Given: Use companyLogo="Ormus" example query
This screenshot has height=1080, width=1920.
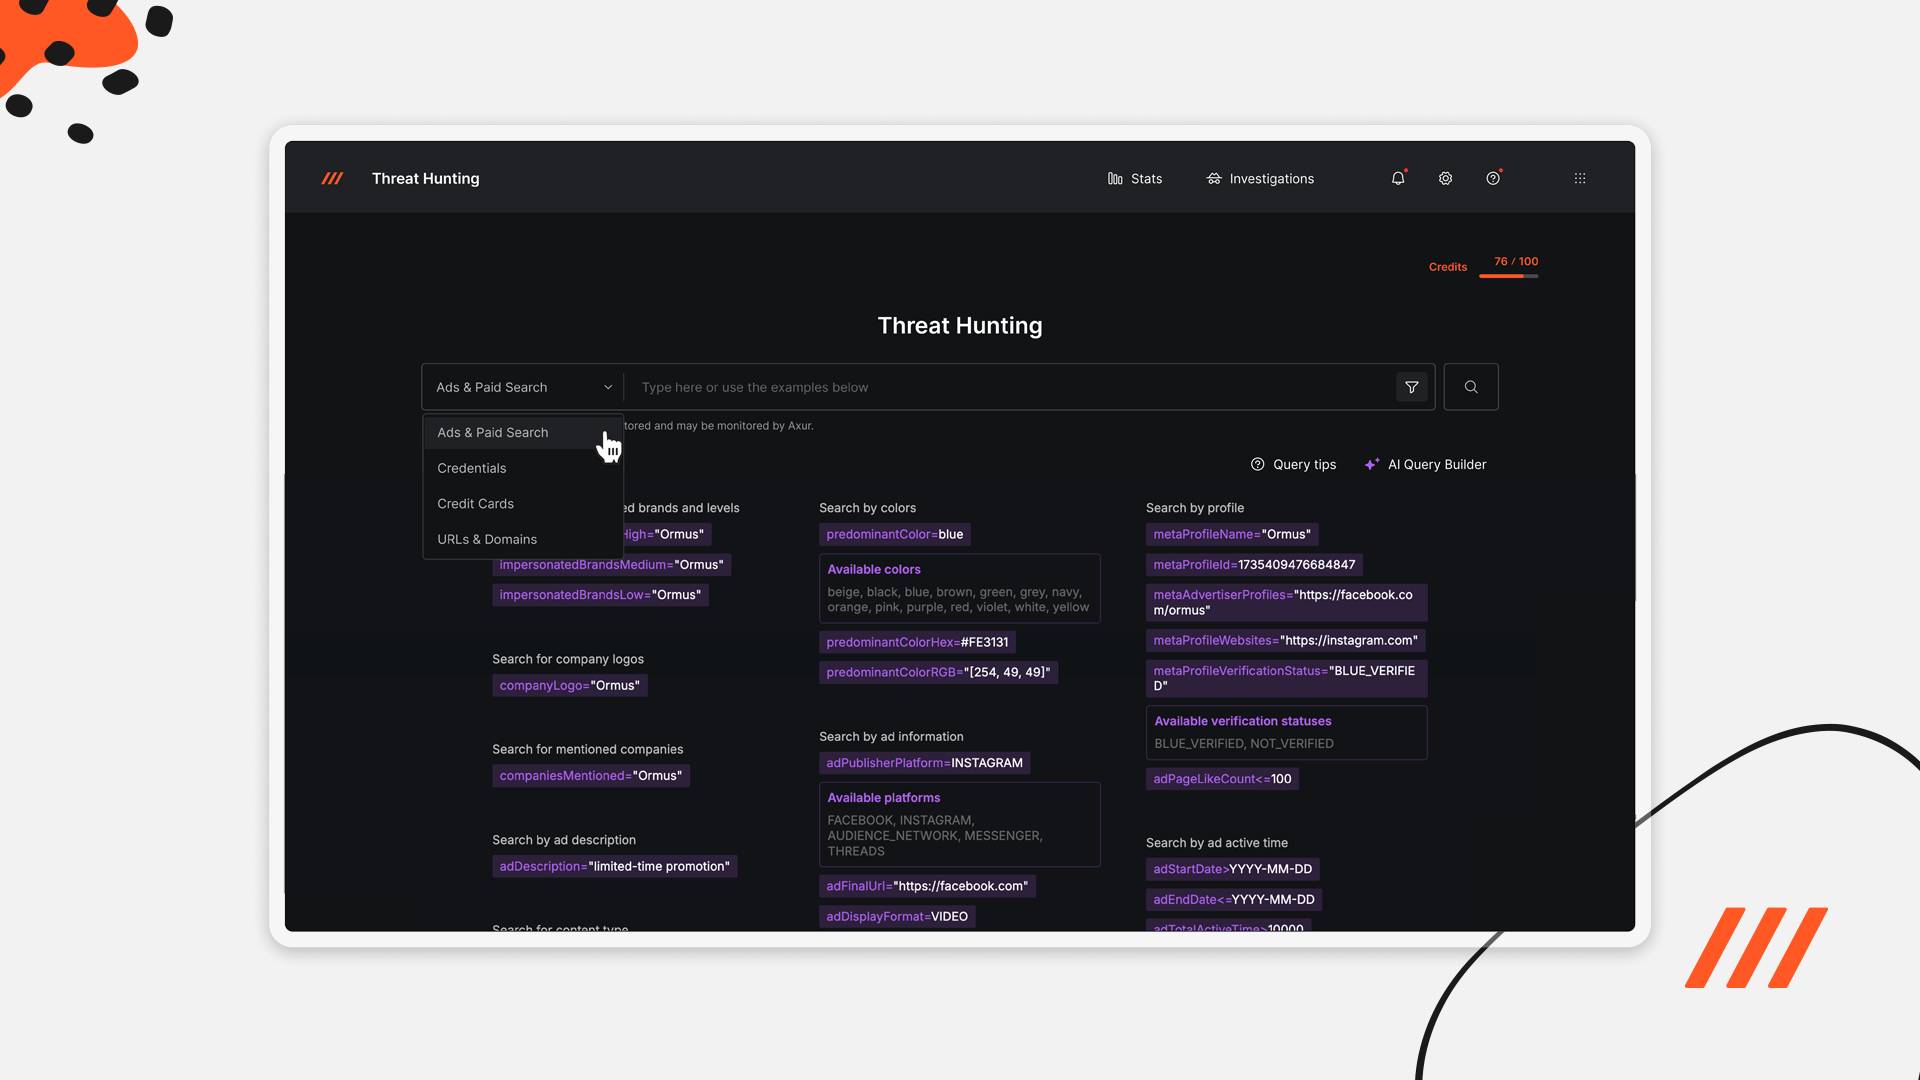Looking at the screenshot, I should pos(569,685).
